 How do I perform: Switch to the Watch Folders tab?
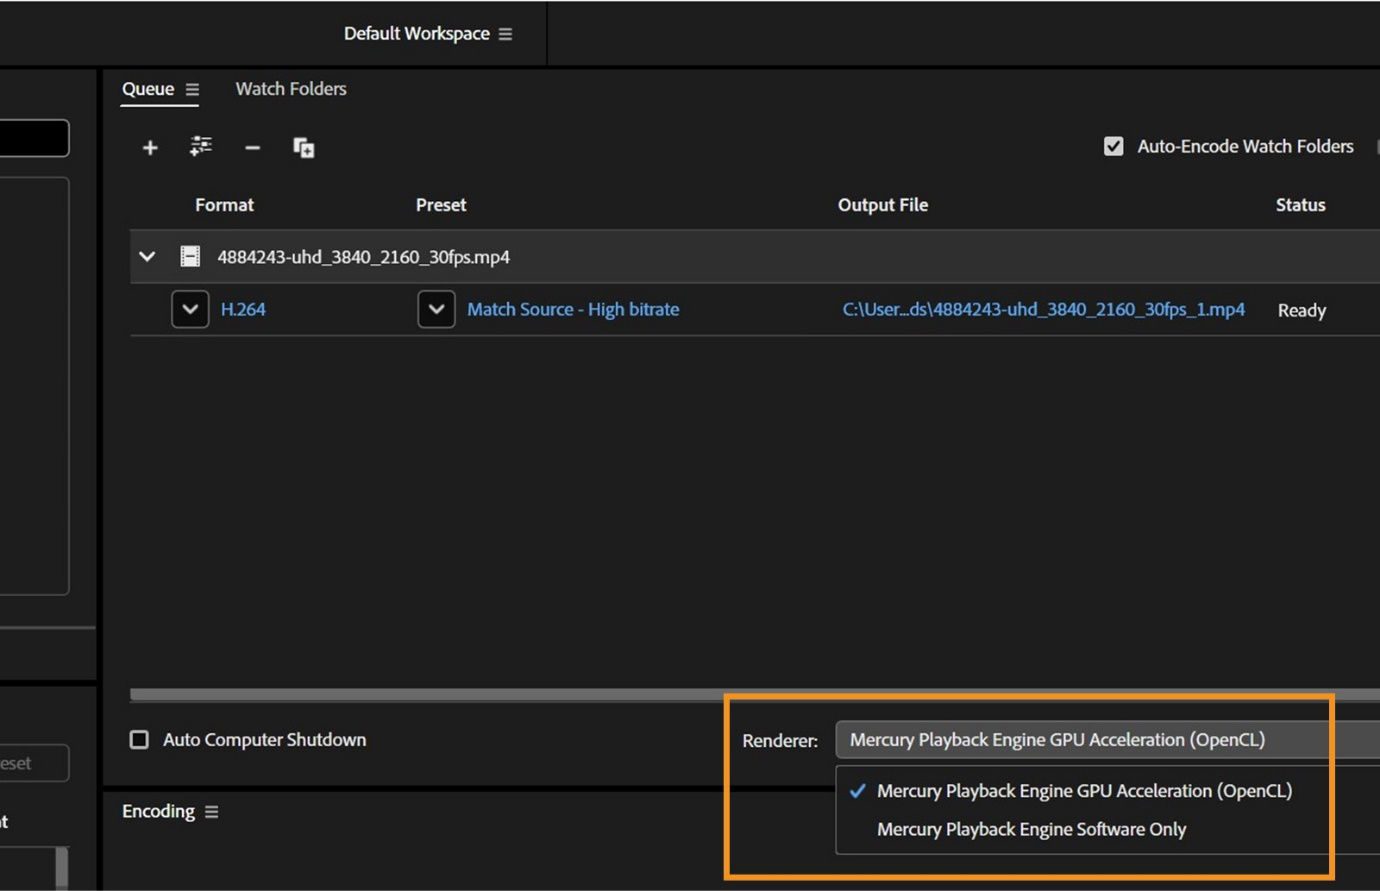pos(290,88)
